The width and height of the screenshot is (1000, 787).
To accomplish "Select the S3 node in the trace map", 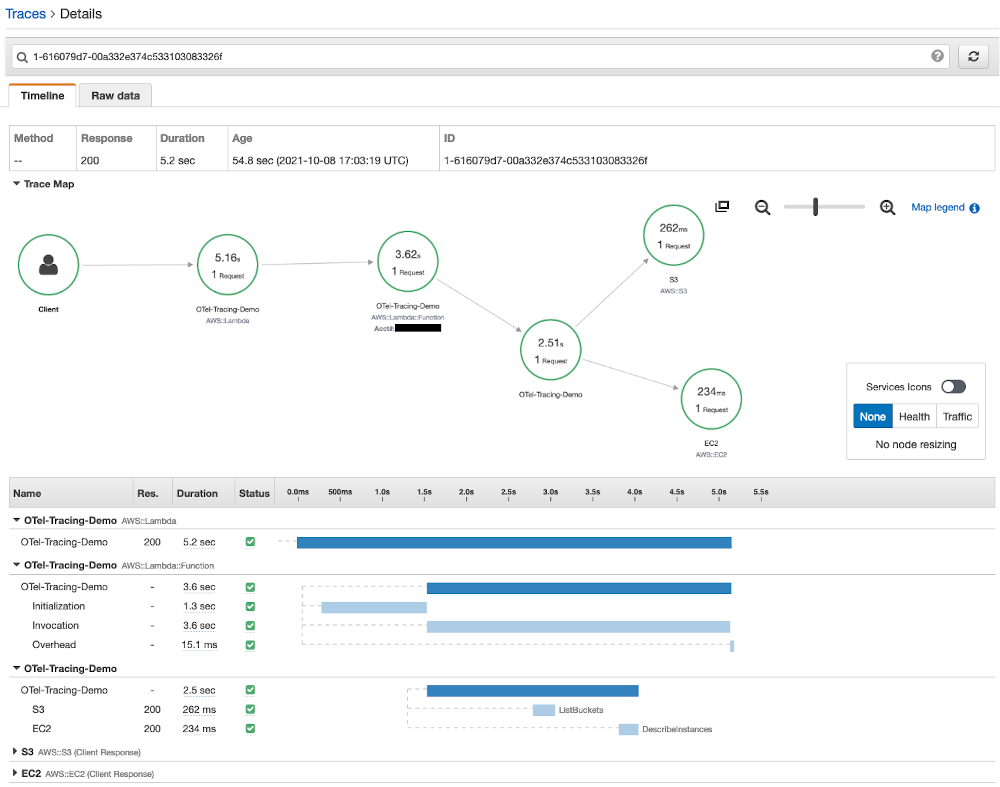I will [673, 235].
